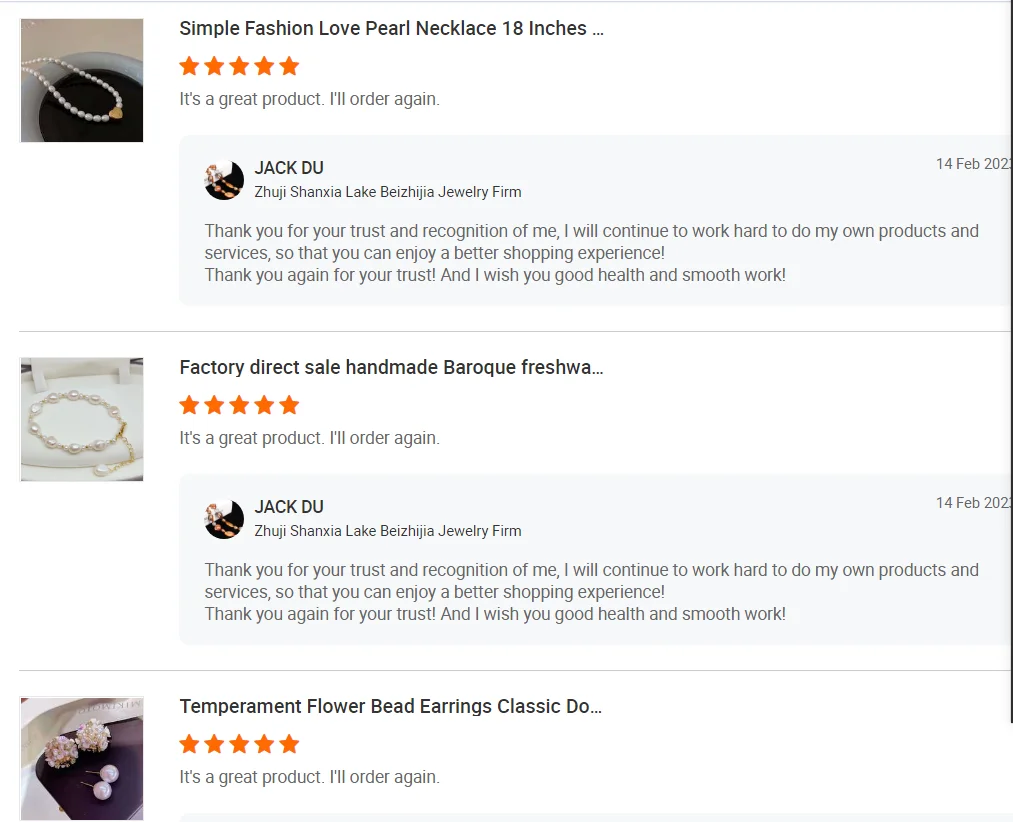This screenshot has height=822, width=1013.
Task: Click the seller reply text under the bracelet review
Action: [x=591, y=591]
